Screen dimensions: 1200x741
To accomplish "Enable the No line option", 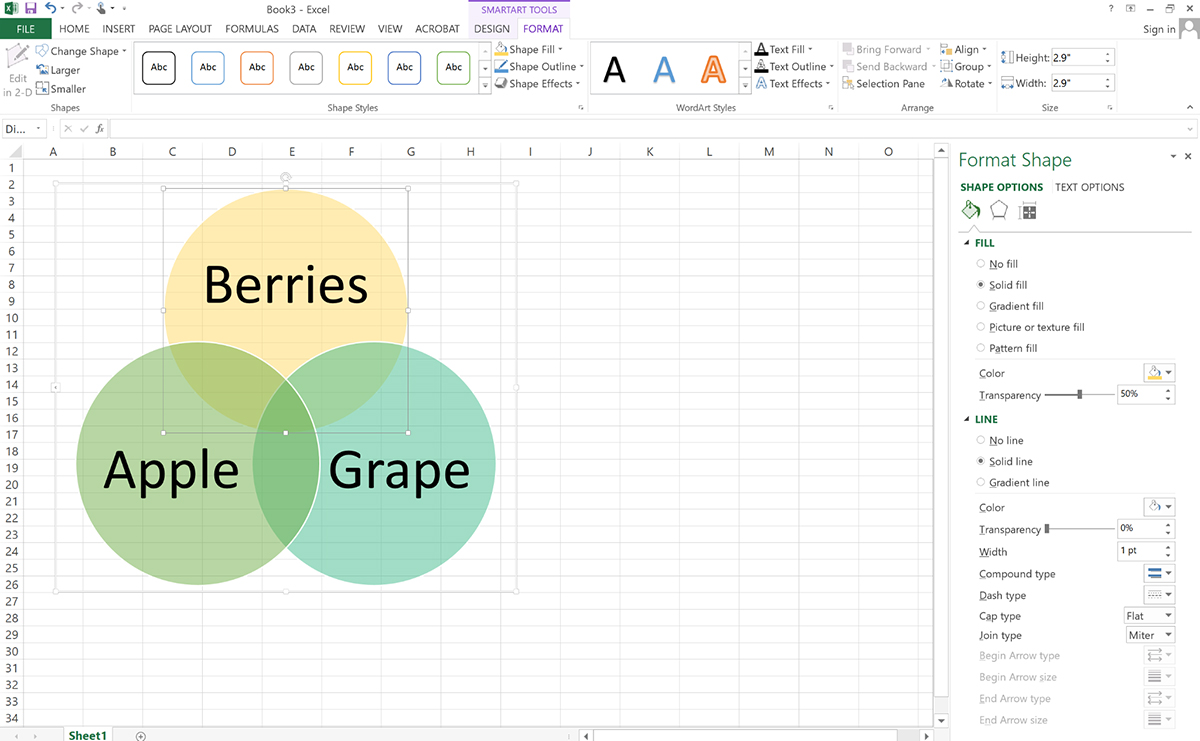I will (x=980, y=440).
